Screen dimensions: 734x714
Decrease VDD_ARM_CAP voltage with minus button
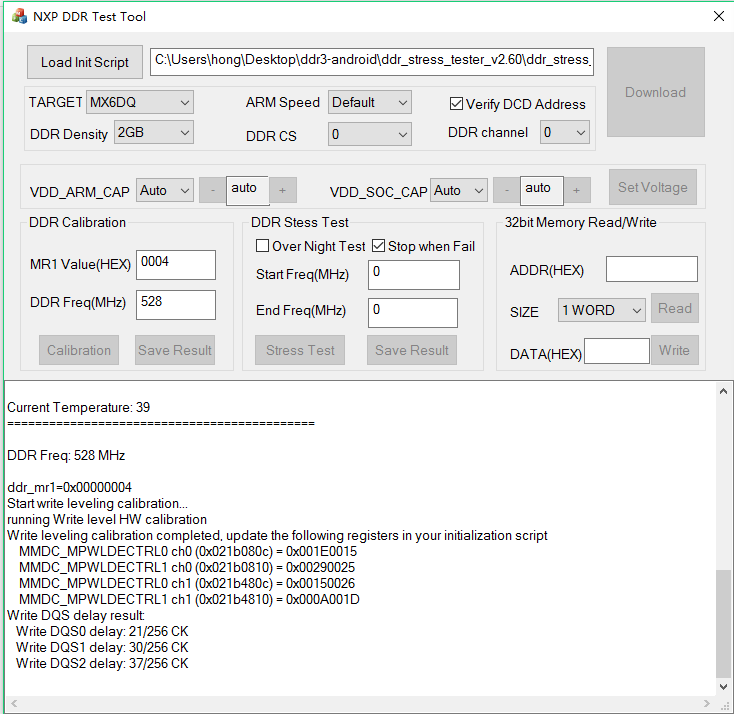[x=213, y=190]
